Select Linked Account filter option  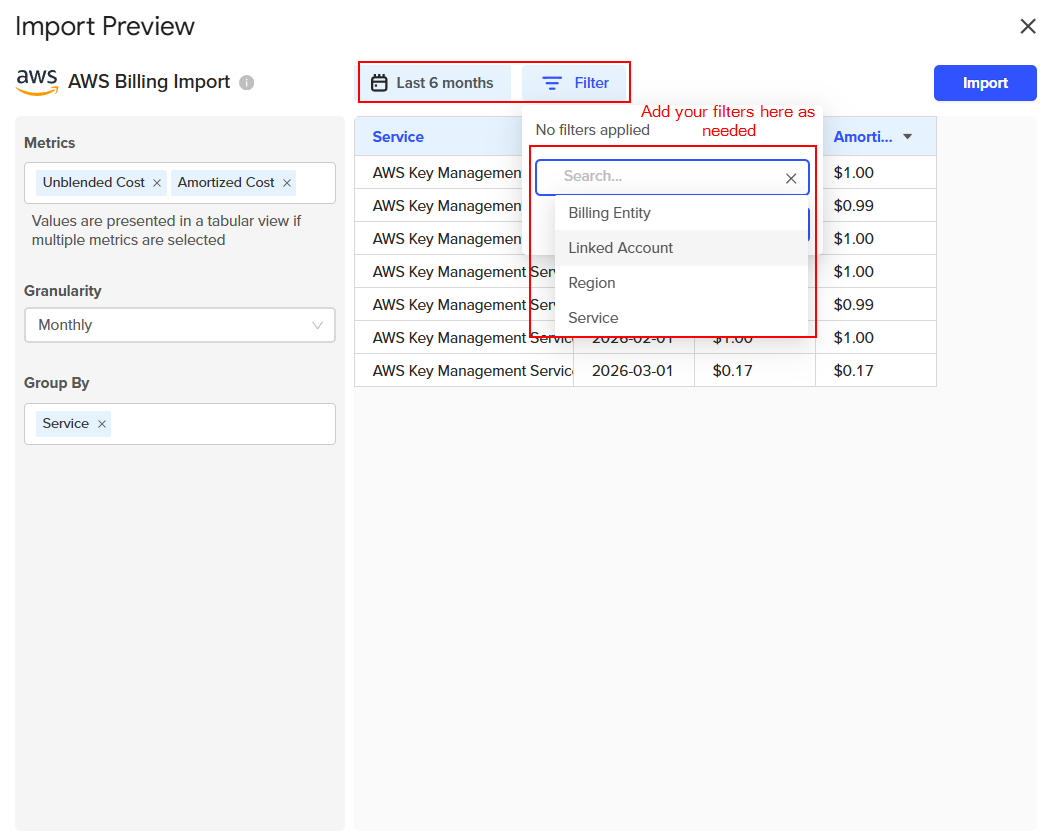620,248
